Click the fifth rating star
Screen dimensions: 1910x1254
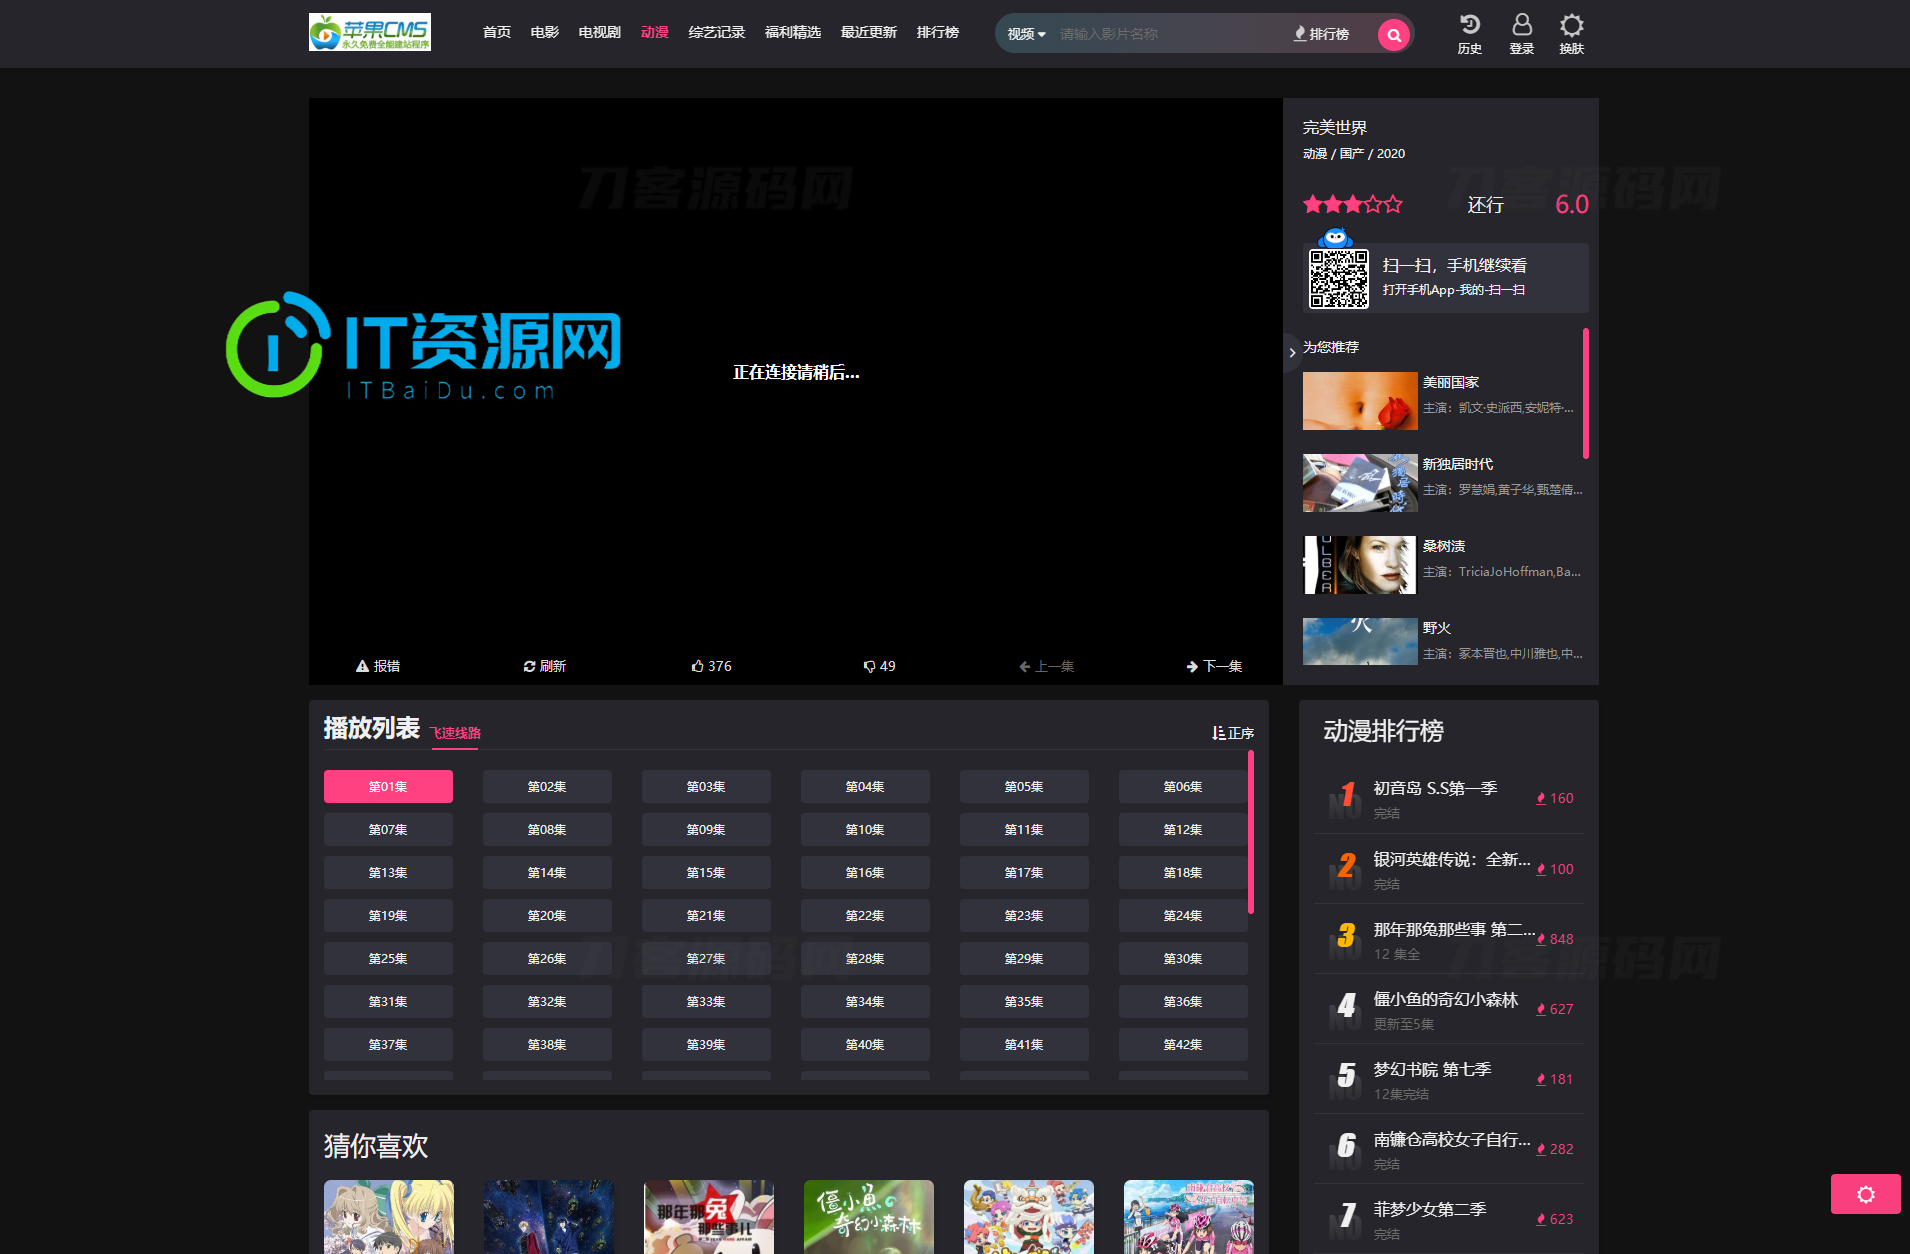click(x=1393, y=205)
